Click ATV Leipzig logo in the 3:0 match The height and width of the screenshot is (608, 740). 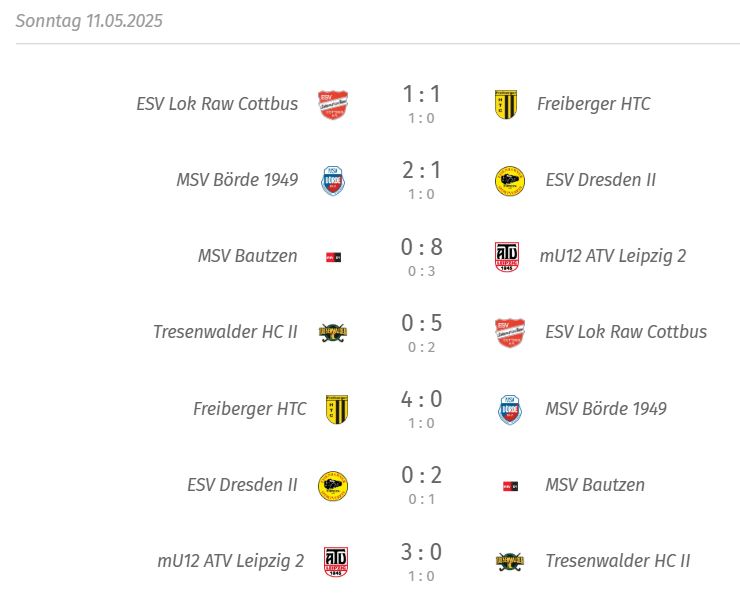tap(336, 562)
